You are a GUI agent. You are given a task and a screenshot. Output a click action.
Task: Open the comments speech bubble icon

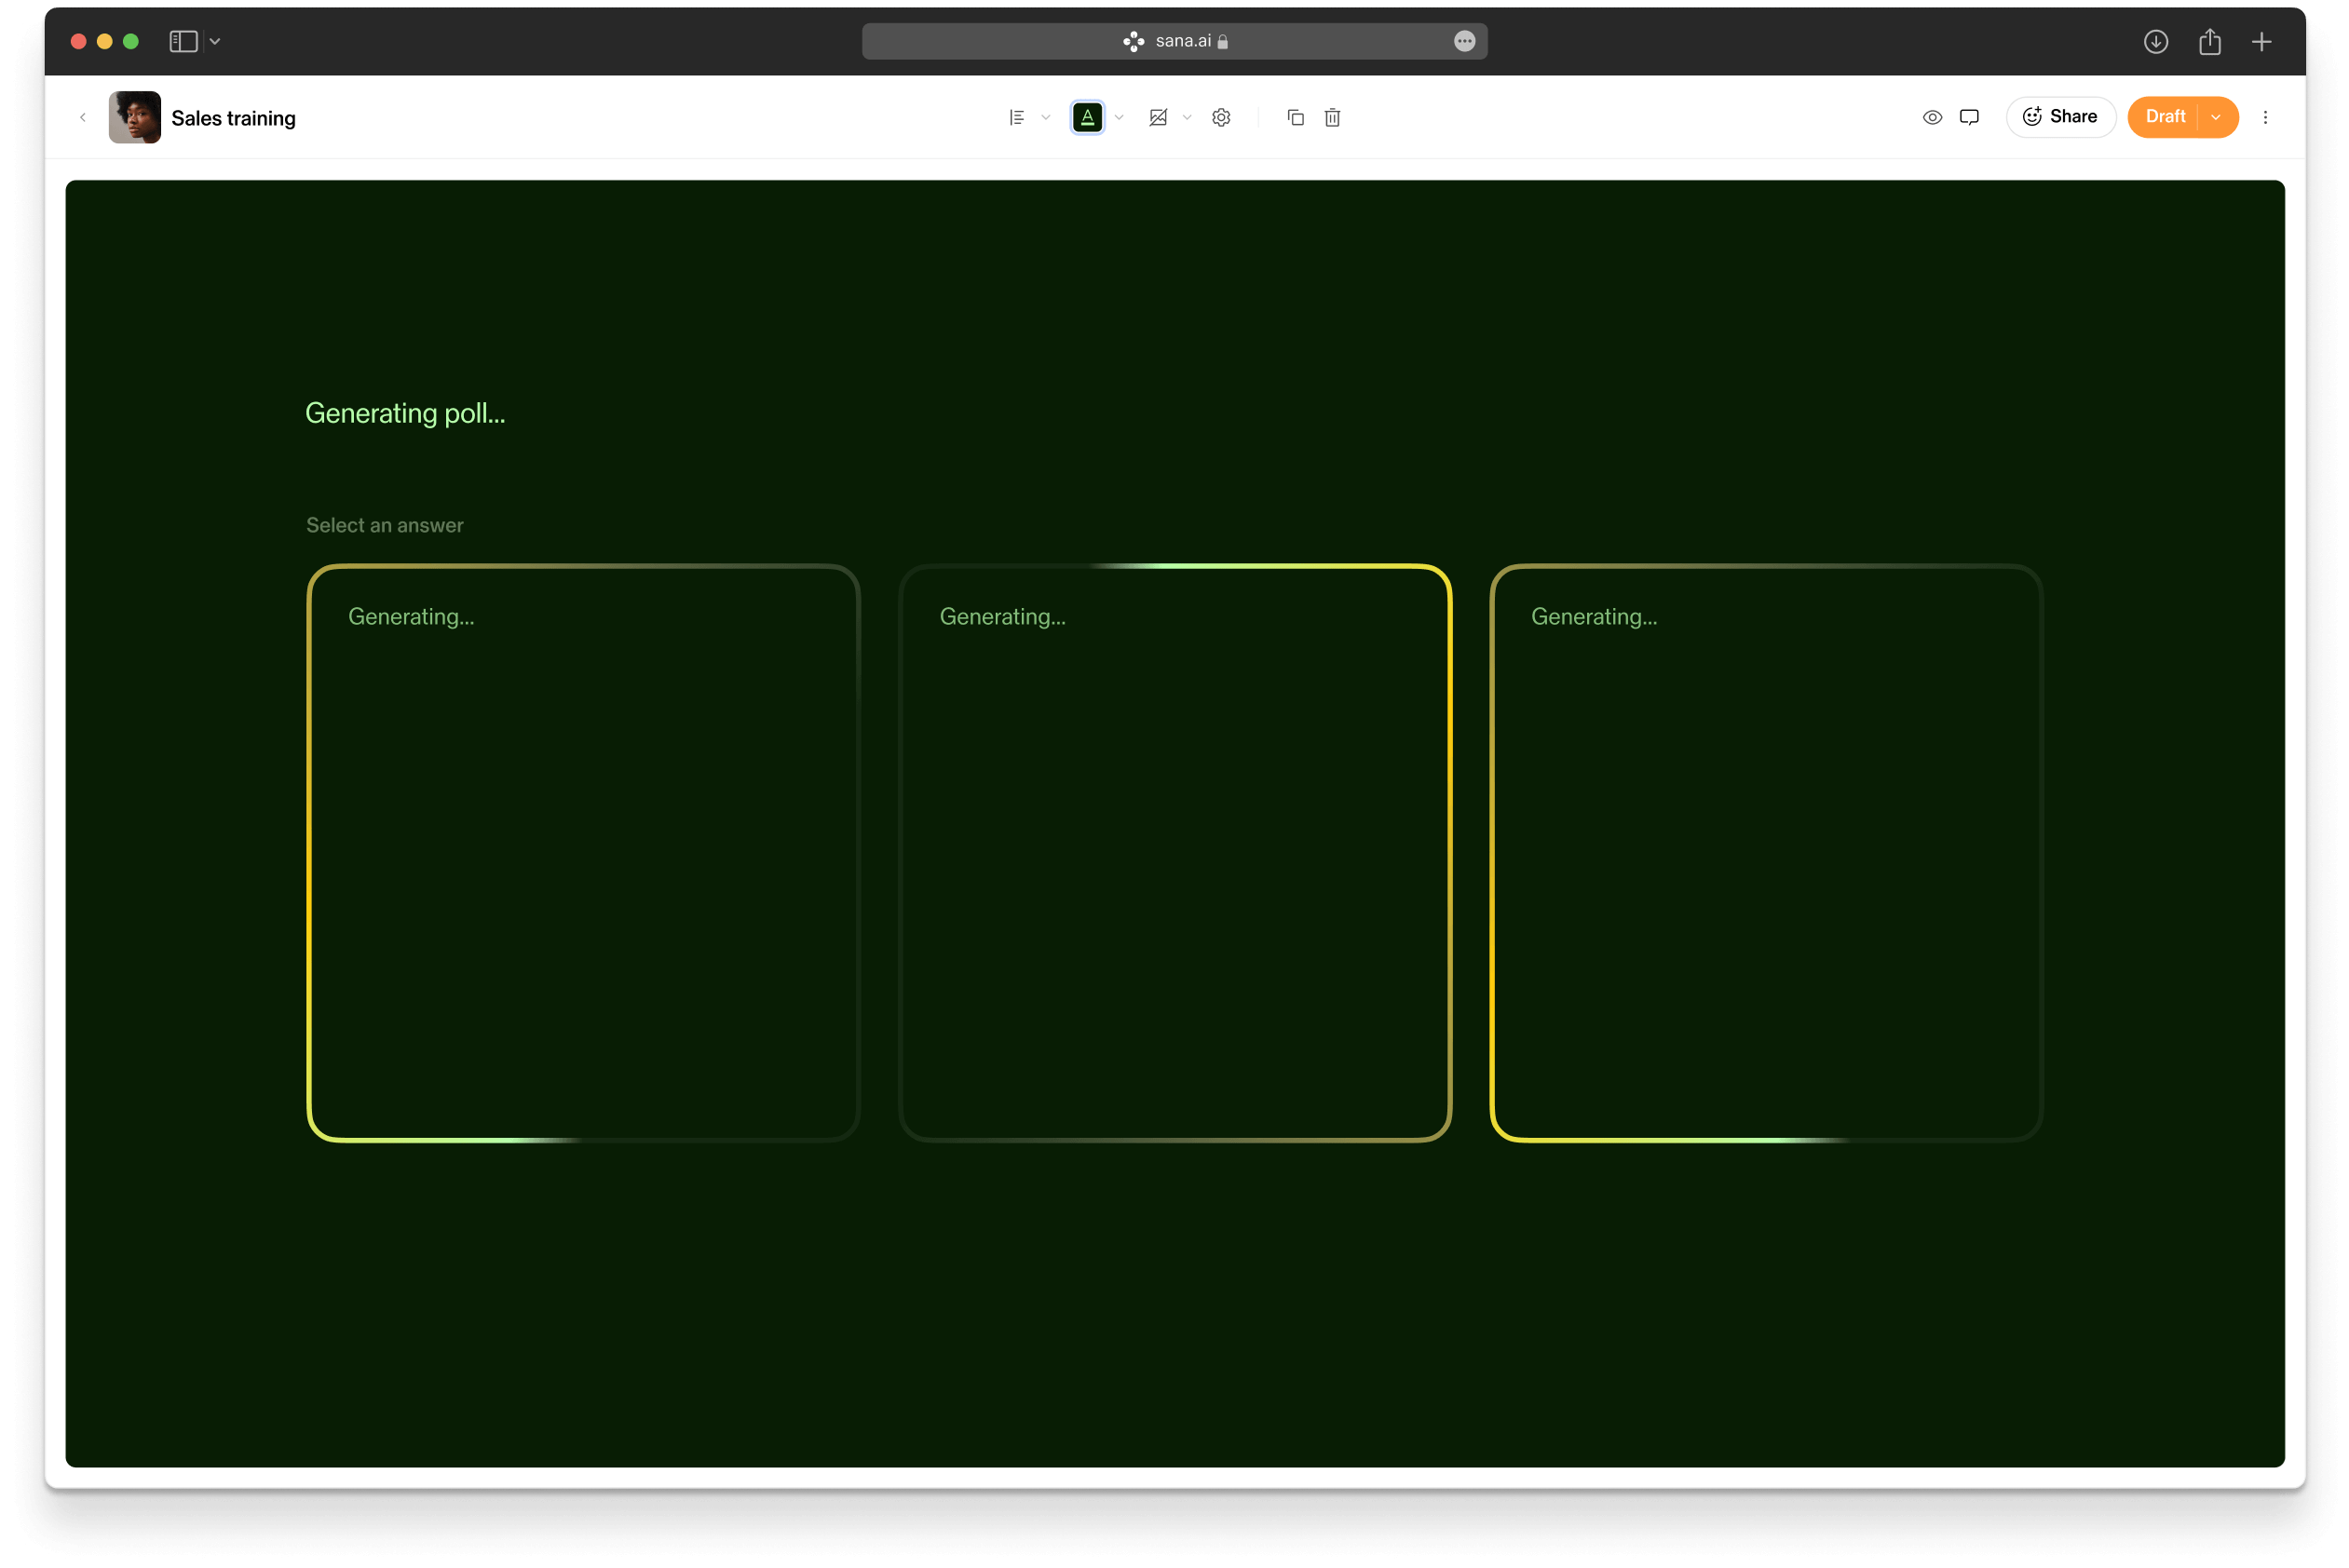[1969, 117]
